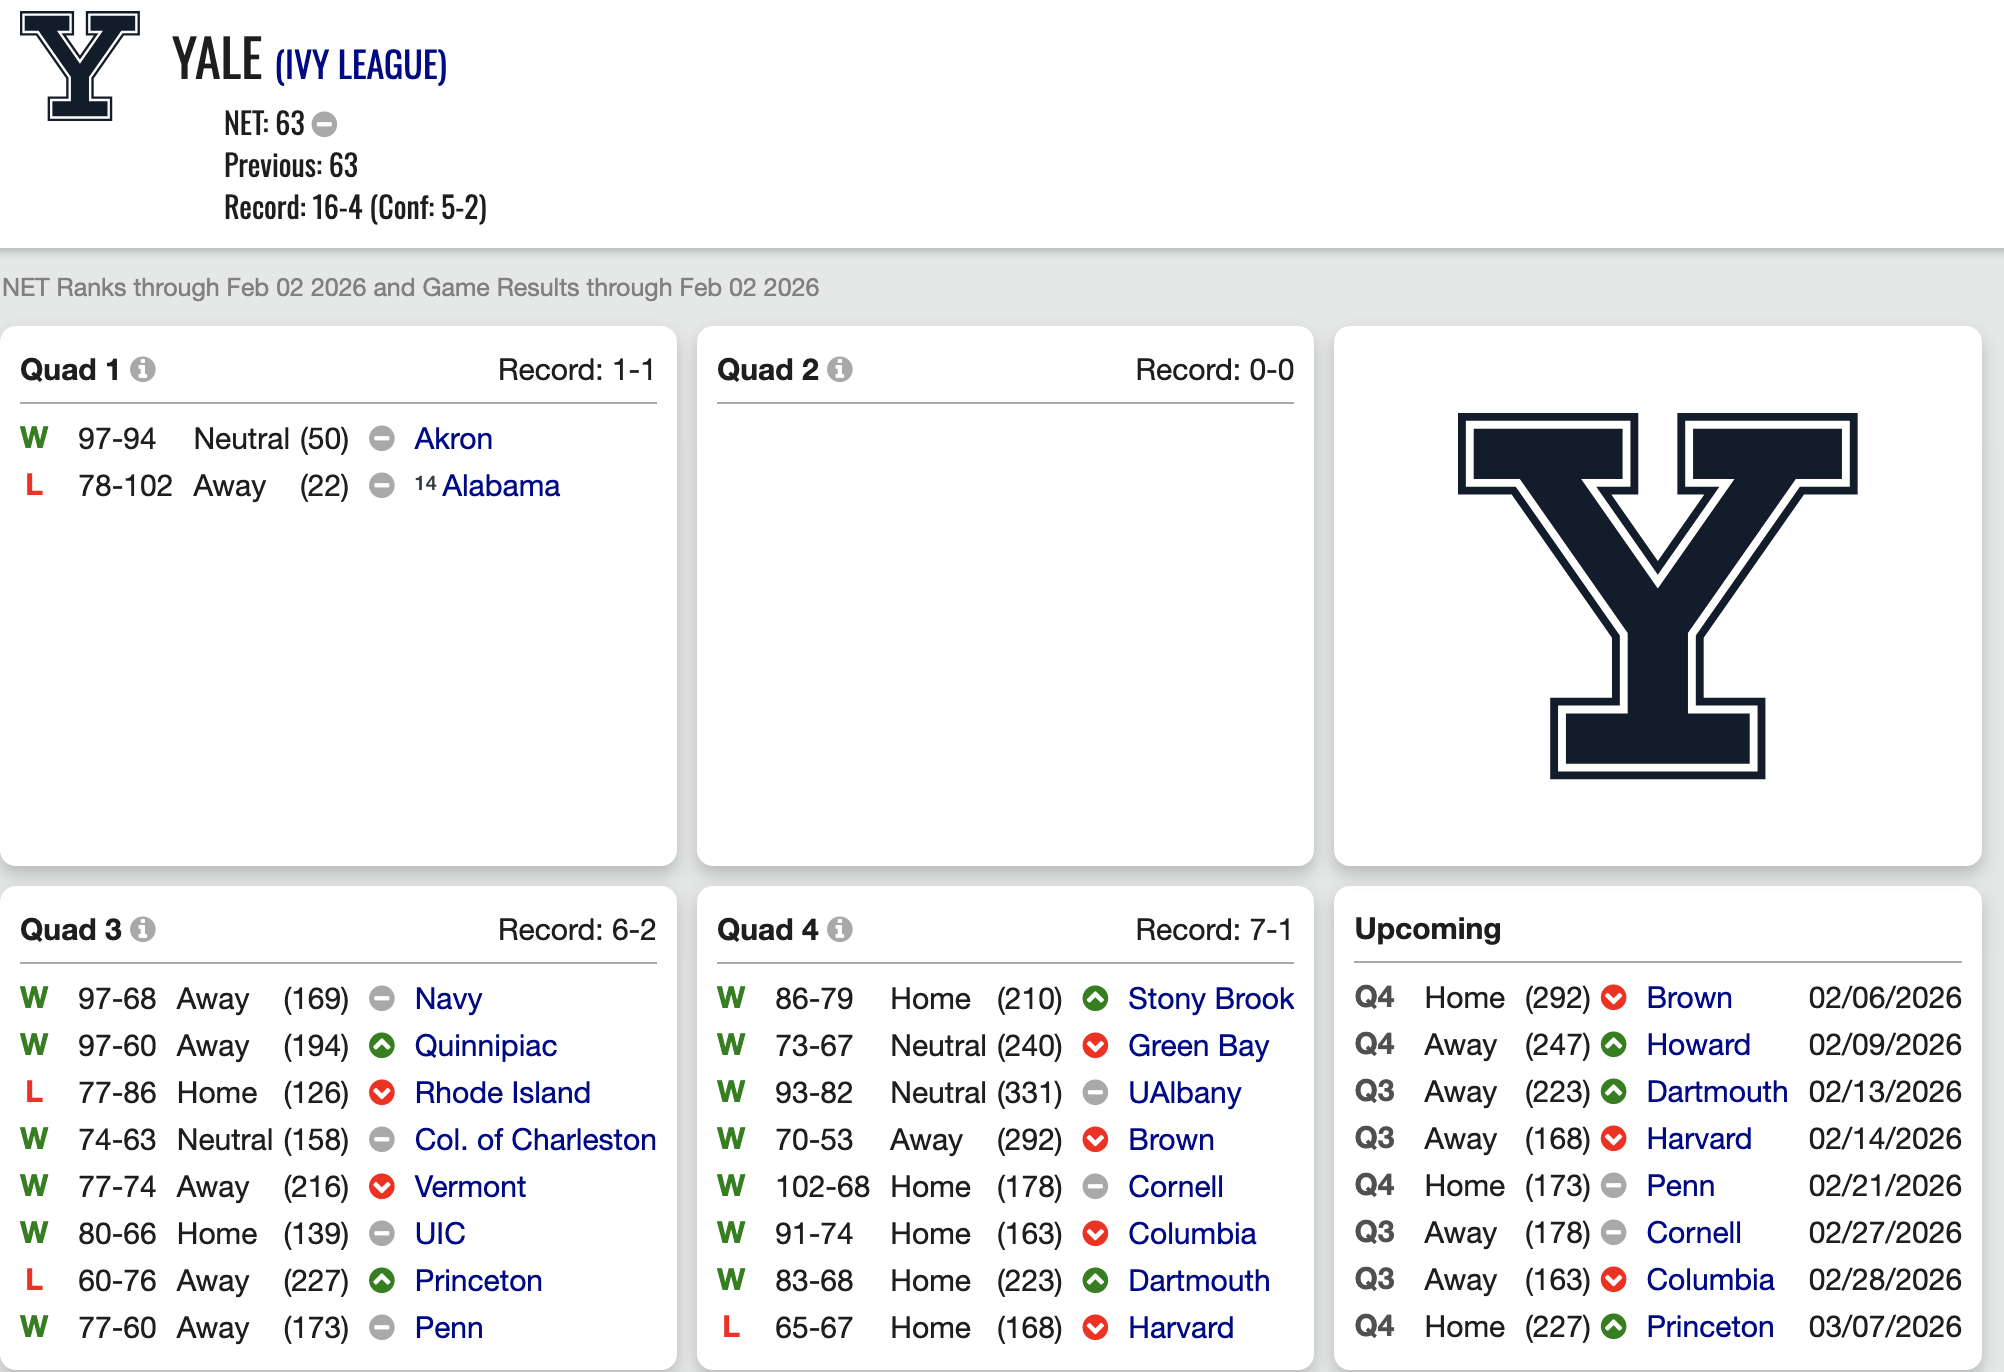Click the gray unchanged icon beside Akron

382,439
